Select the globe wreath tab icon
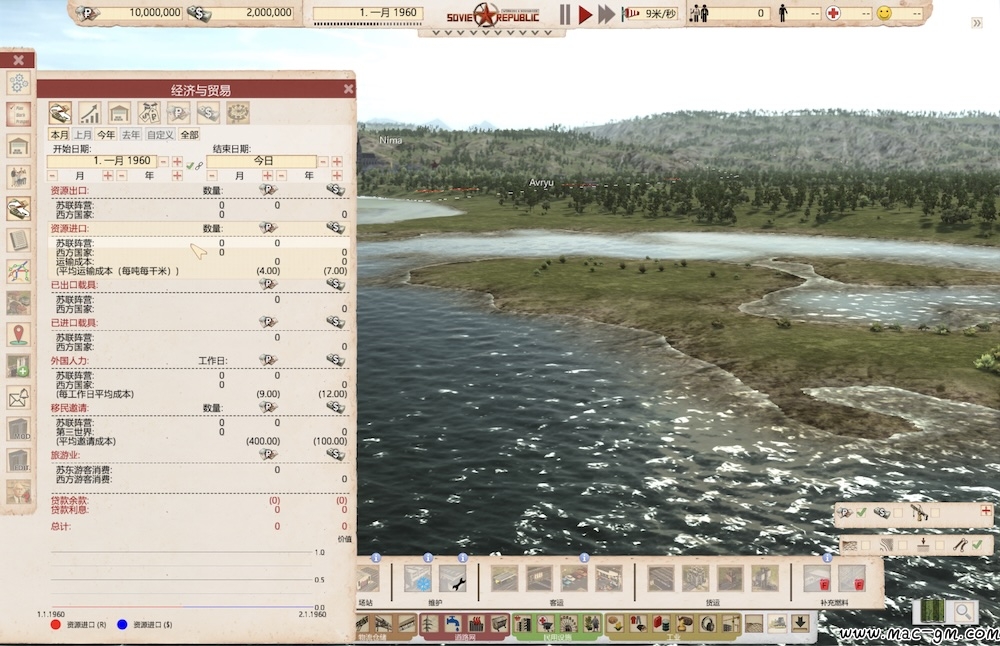The height and width of the screenshot is (646, 1000). coord(237,113)
